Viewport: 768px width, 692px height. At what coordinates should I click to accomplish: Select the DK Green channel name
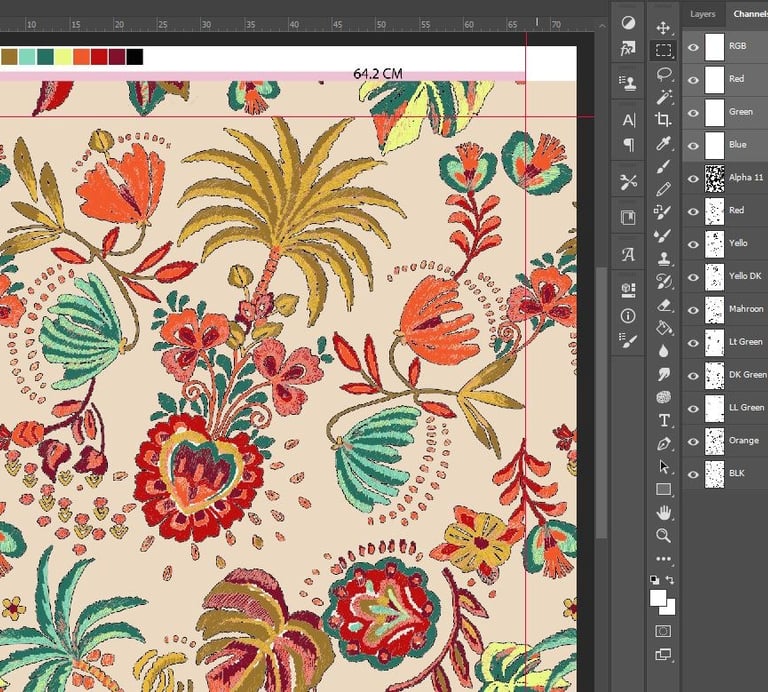pos(748,375)
